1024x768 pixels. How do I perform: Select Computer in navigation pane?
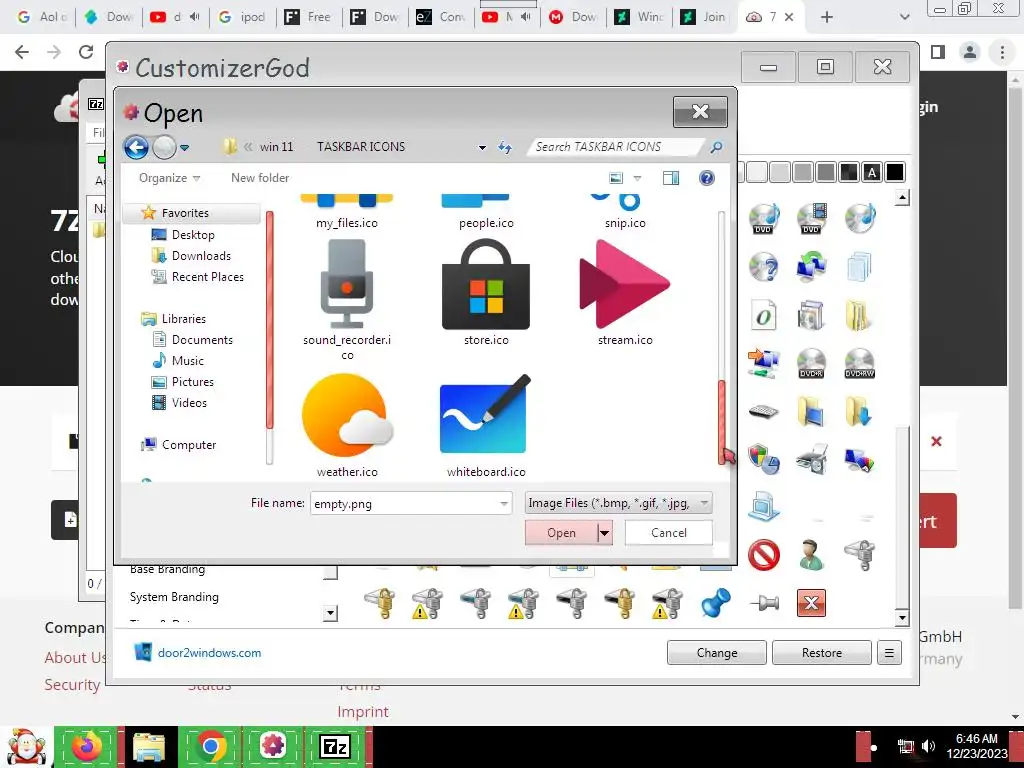tap(189, 445)
